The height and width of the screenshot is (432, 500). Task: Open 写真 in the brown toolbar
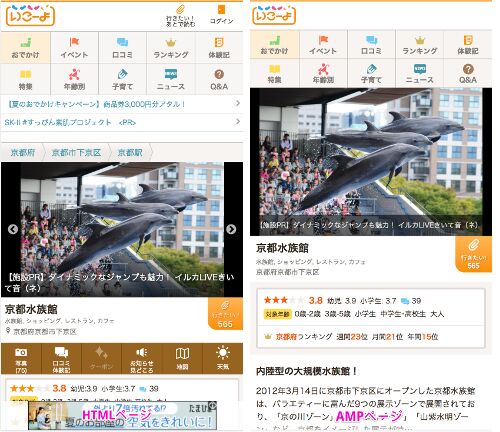click(21, 359)
